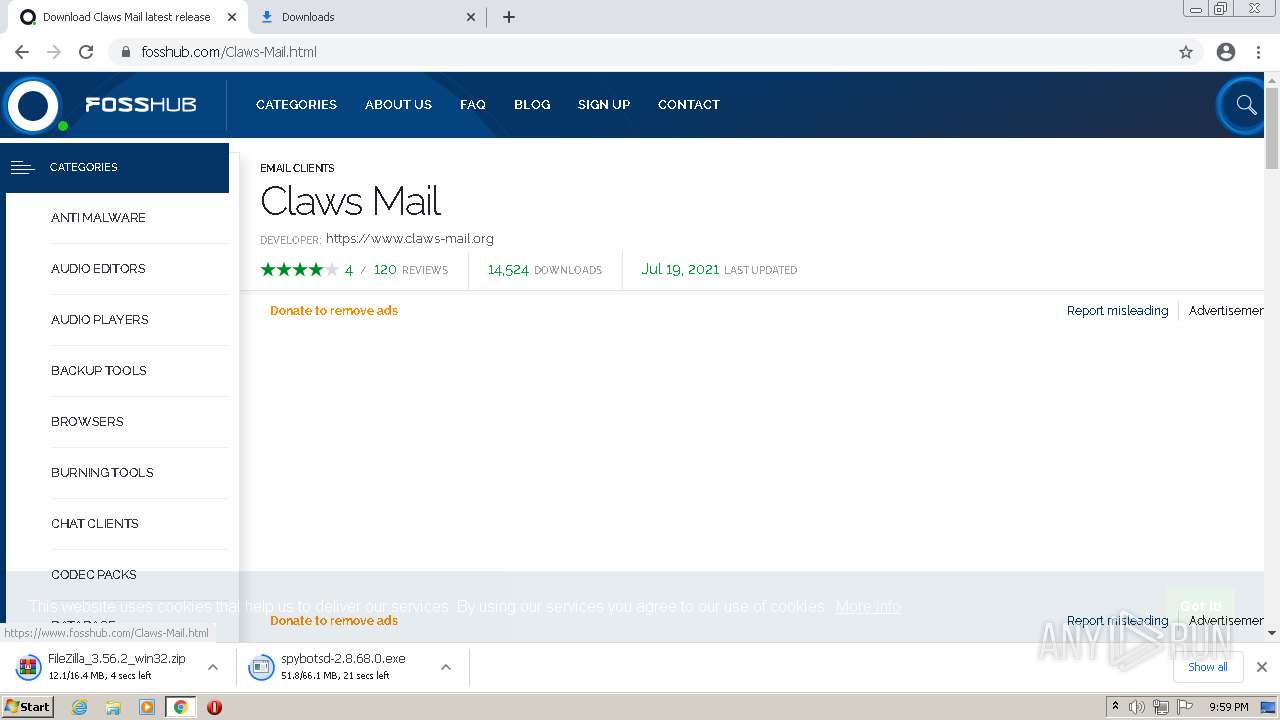1280x720 pixels.
Task: Open the CHAT CLIENTS category
Action: coord(95,523)
